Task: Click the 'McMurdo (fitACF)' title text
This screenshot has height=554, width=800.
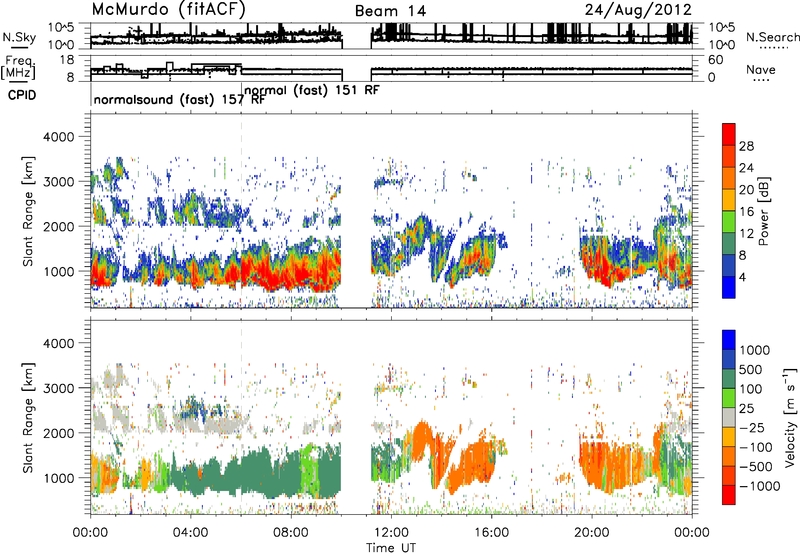Action: point(168,10)
